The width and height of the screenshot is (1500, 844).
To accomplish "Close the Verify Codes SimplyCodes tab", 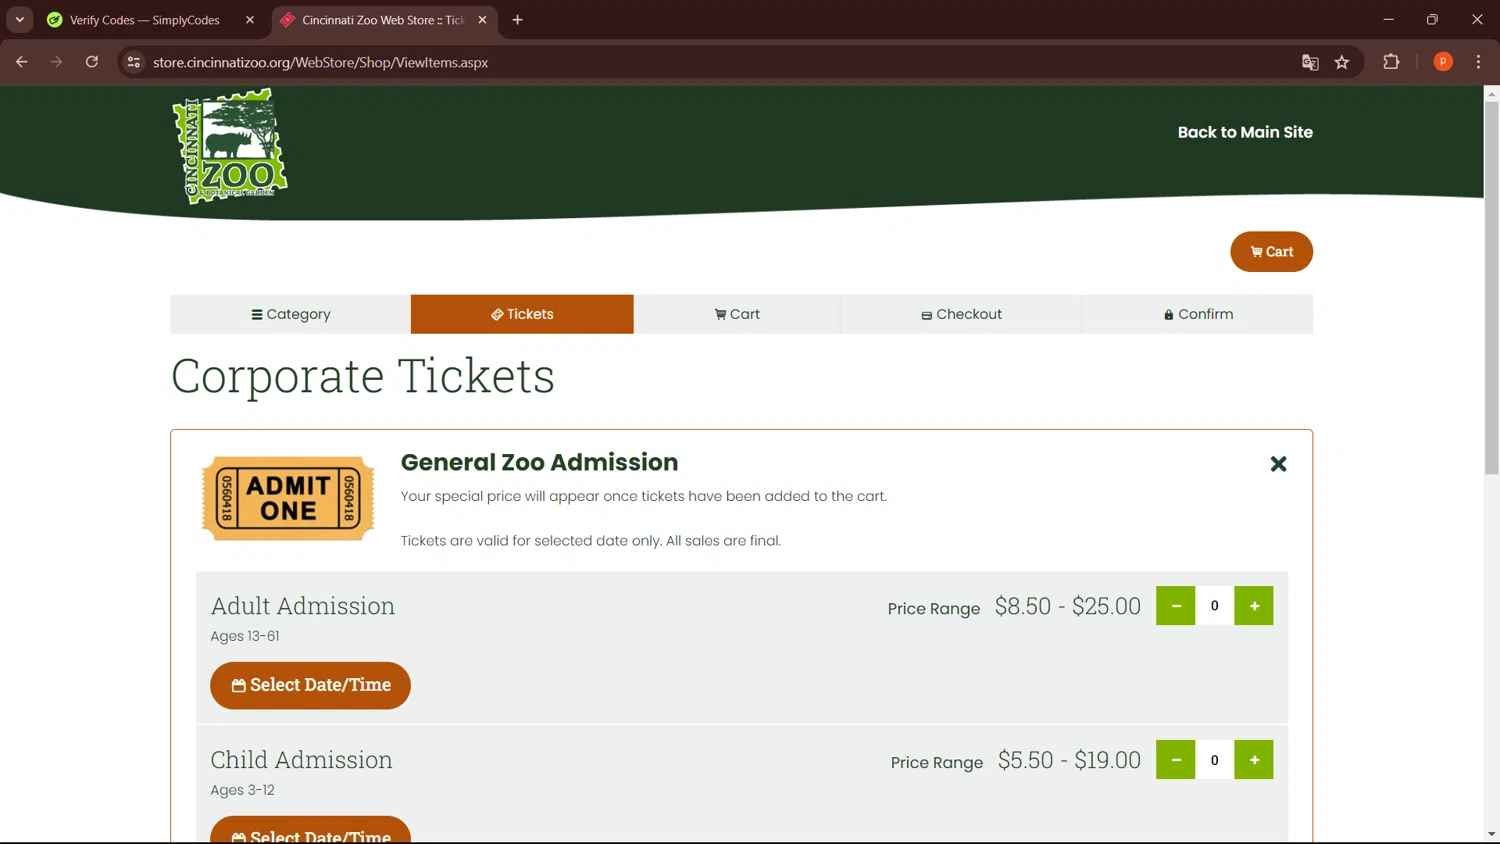I will tap(250, 20).
